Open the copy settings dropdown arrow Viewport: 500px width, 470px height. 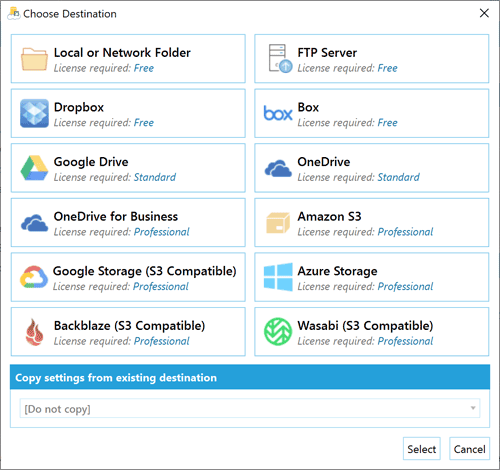(x=473, y=408)
